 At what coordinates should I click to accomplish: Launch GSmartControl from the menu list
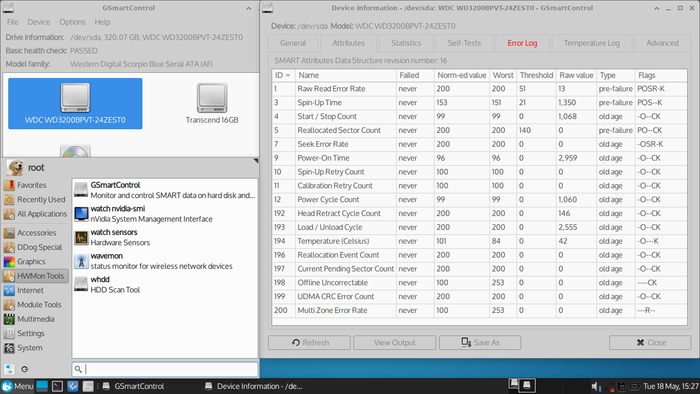pos(165,190)
